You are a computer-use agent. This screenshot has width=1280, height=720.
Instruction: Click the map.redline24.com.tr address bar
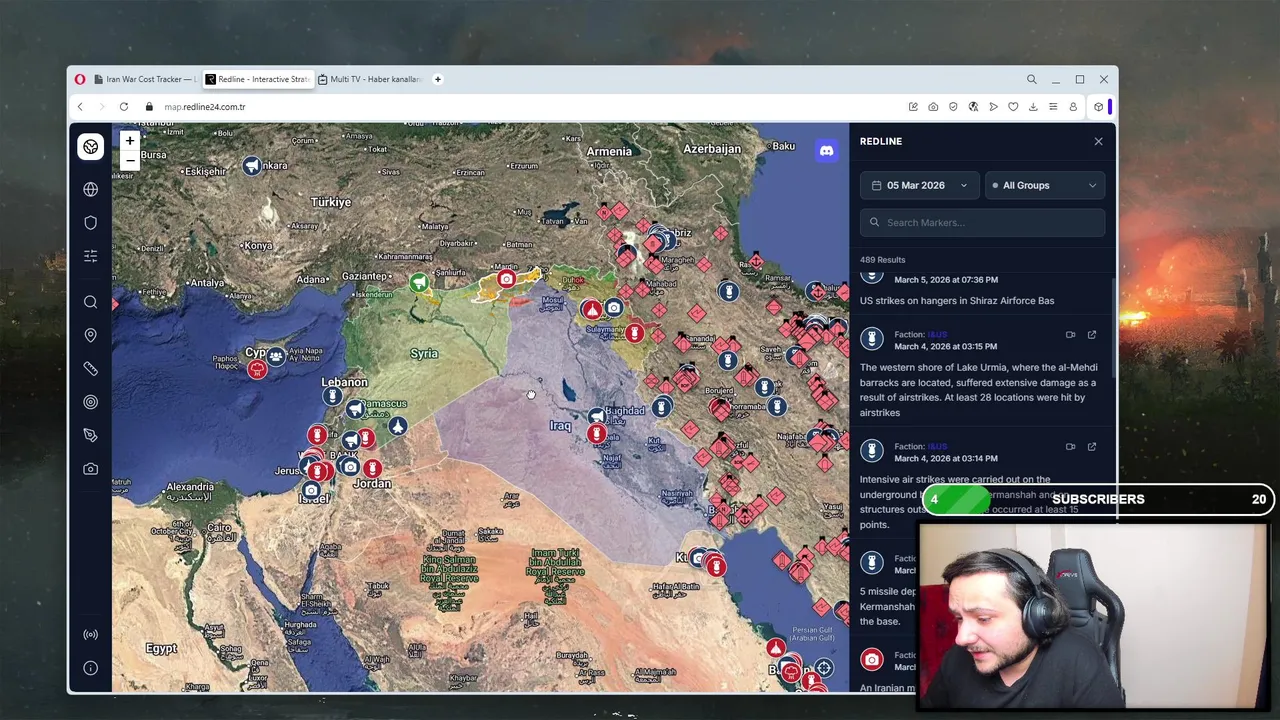click(205, 107)
